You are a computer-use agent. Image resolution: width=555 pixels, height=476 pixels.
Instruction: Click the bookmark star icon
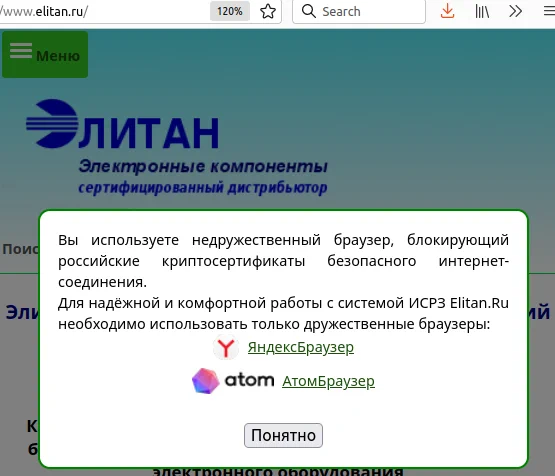pos(268,11)
